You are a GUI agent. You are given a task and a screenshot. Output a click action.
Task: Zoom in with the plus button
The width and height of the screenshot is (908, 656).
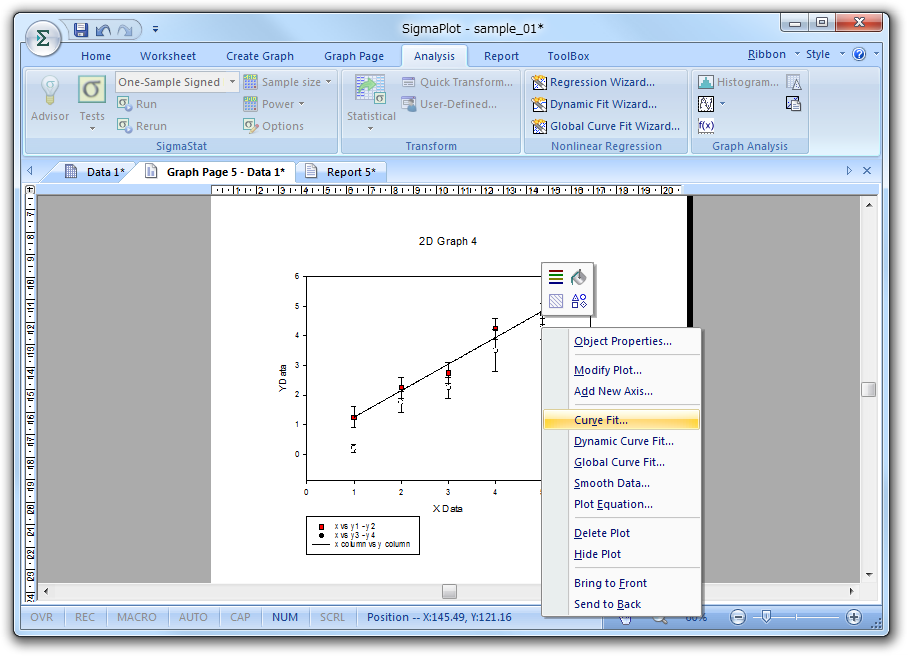click(854, 617)
